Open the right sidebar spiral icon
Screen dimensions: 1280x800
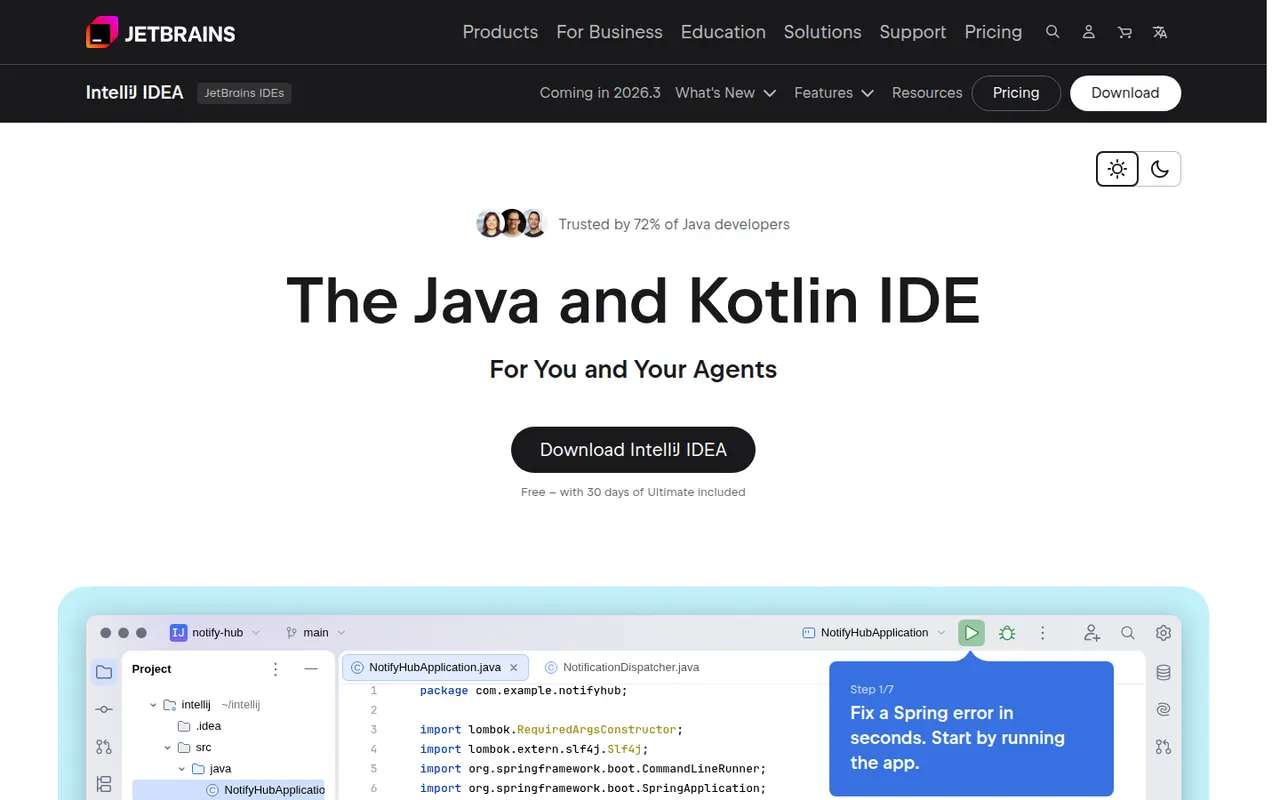tap(1163, 709)
